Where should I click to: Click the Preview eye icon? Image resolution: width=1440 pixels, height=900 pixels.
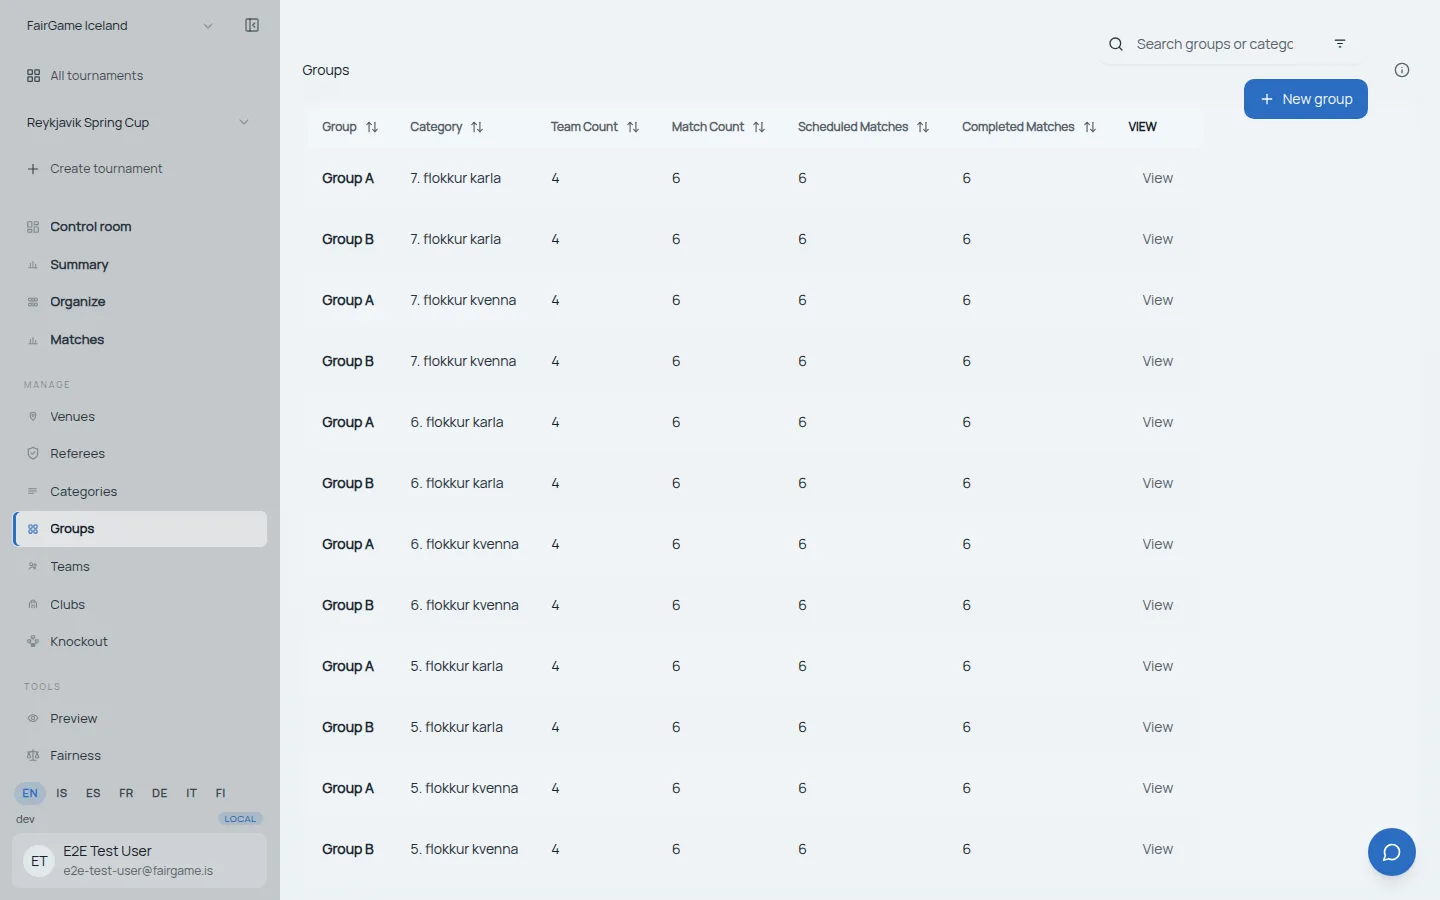[x=33, y=719]
